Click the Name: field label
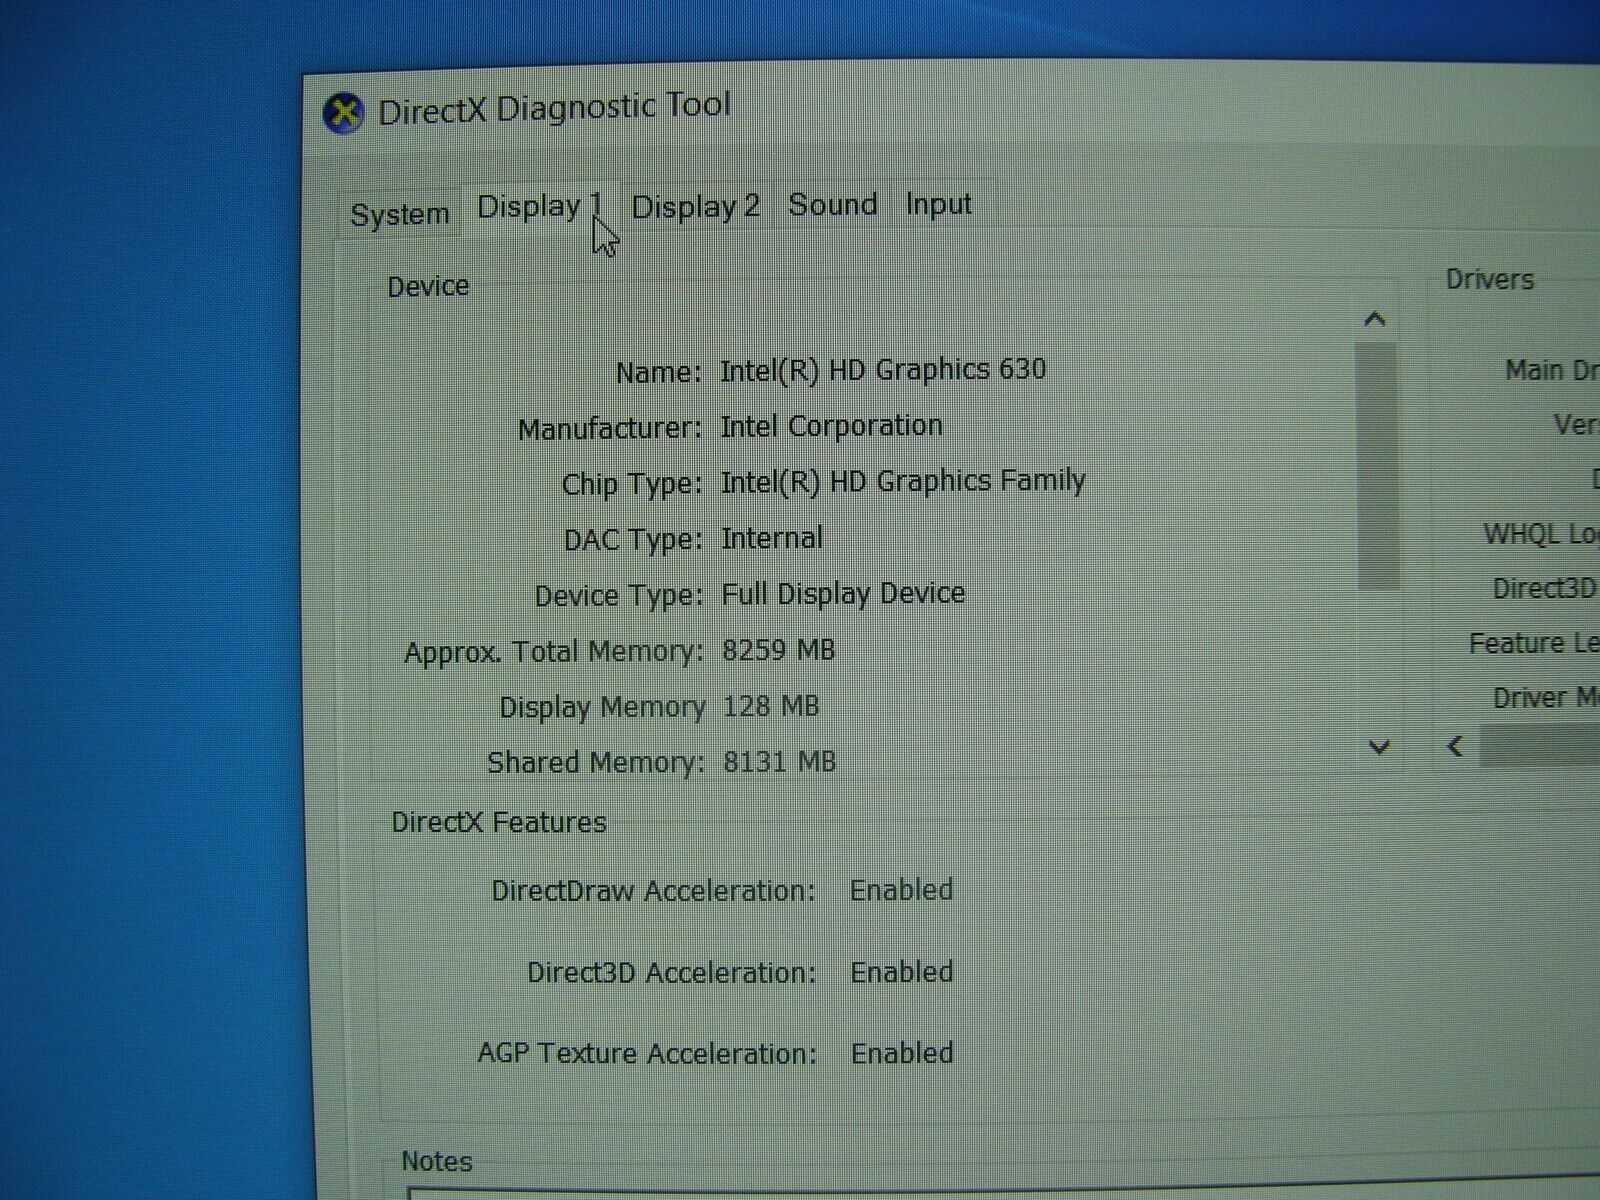Viewport: 1600px width, 1200px height. point(658,373)
